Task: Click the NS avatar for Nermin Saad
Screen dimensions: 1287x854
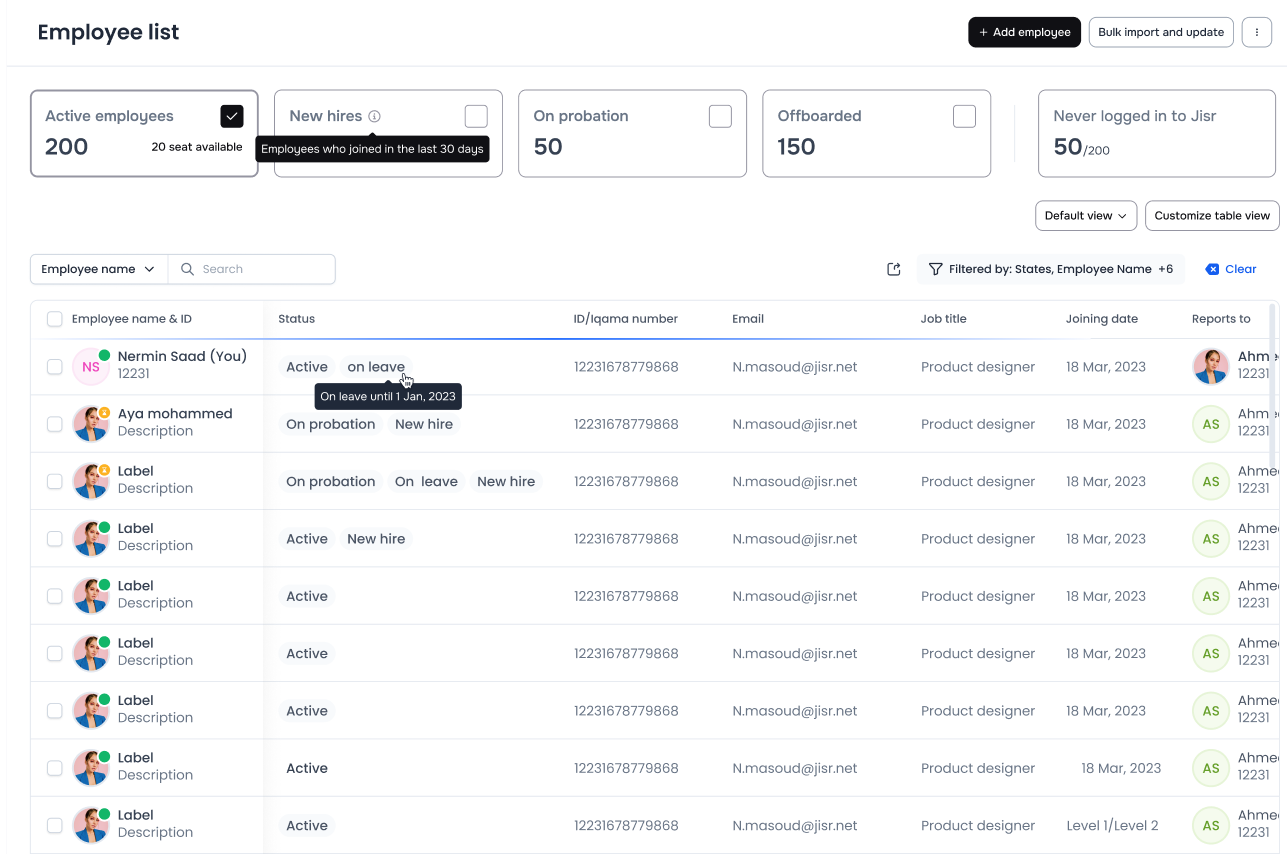Action: (x=90, y=367)
